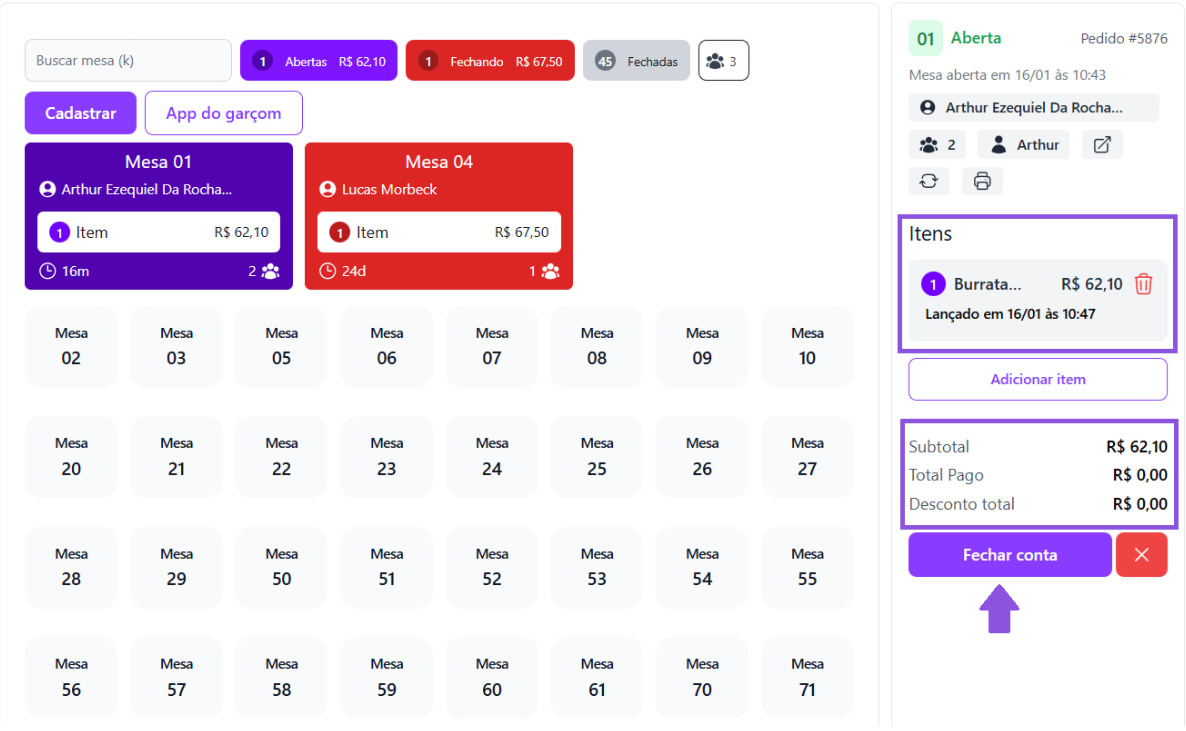Open App do garçom
1186x731 pixels.
pyautogui.click(x=223, y=113)
